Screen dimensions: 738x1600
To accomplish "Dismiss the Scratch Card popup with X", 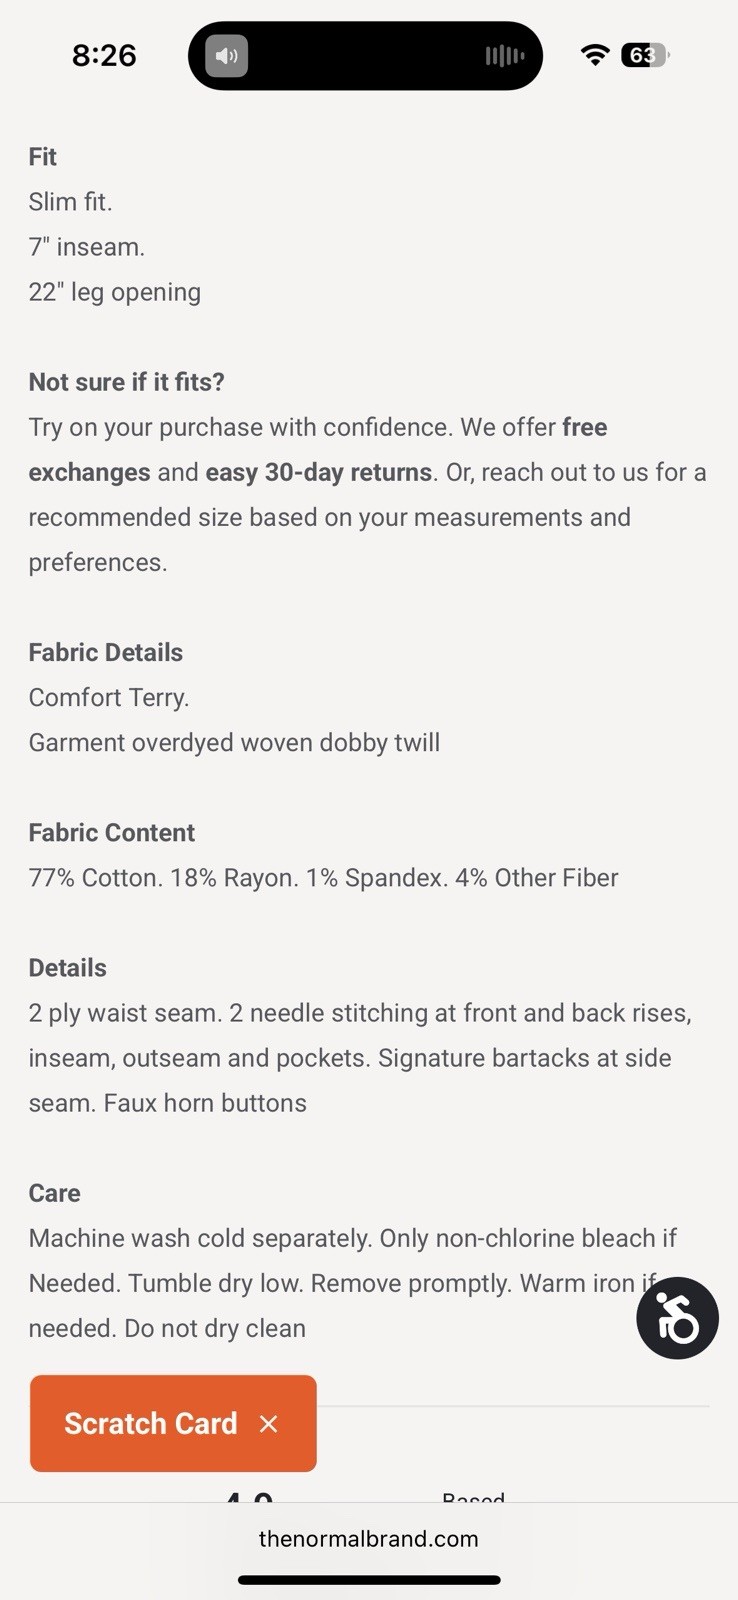I will [x=268, y=1424].
